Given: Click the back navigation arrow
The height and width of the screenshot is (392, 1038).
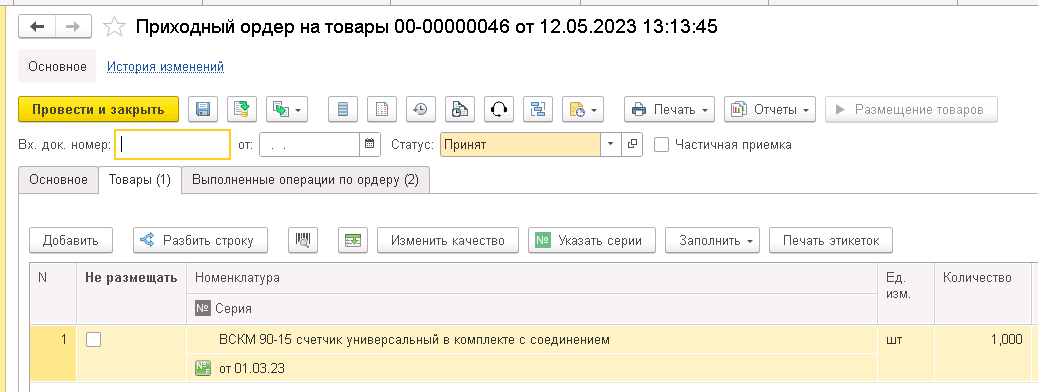Looking at the screenshot, I should pyautogui.click(x=37, y=26).
